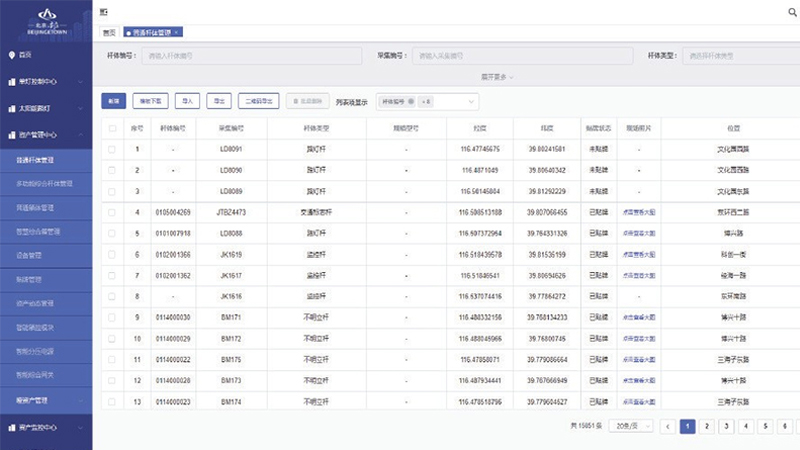Expand the 展开更多 filter section
Screen dimensions: 800x450
(x=499, y=75)
